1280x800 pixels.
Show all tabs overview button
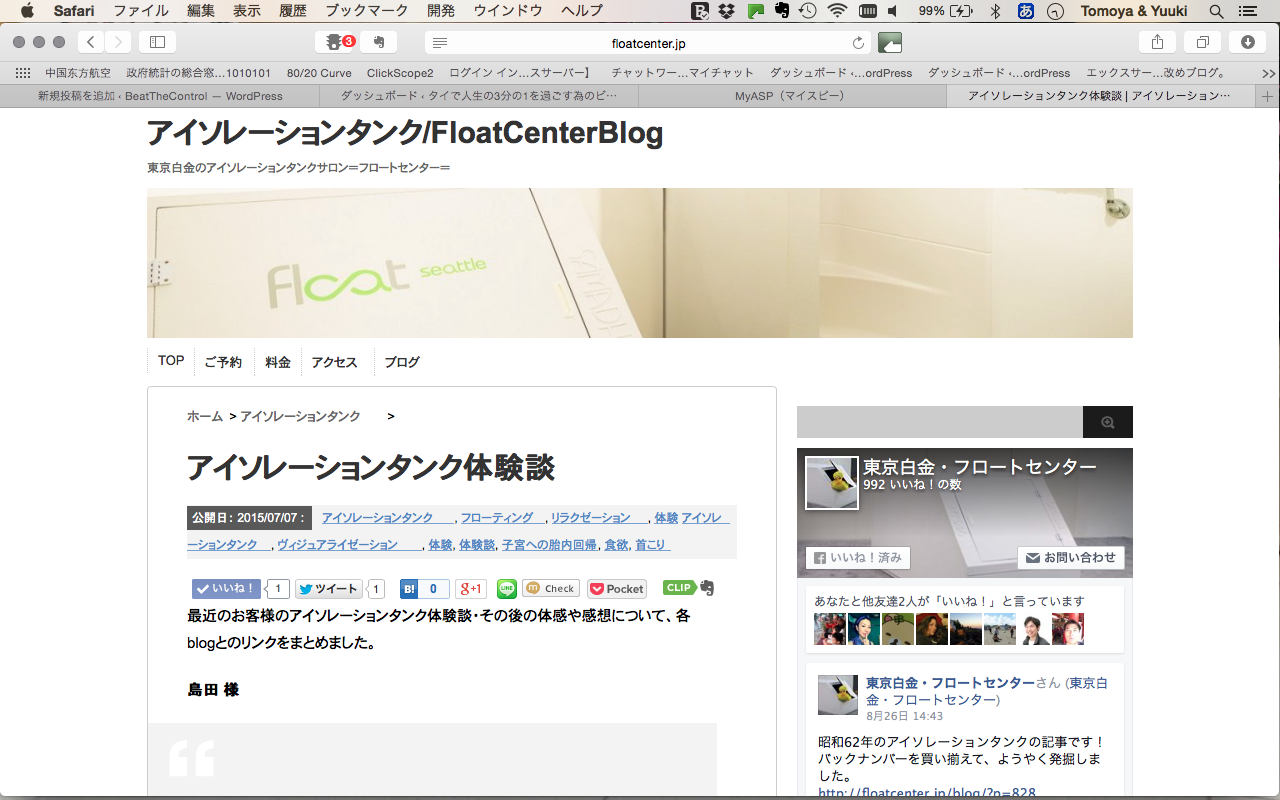coord(1202,42)
